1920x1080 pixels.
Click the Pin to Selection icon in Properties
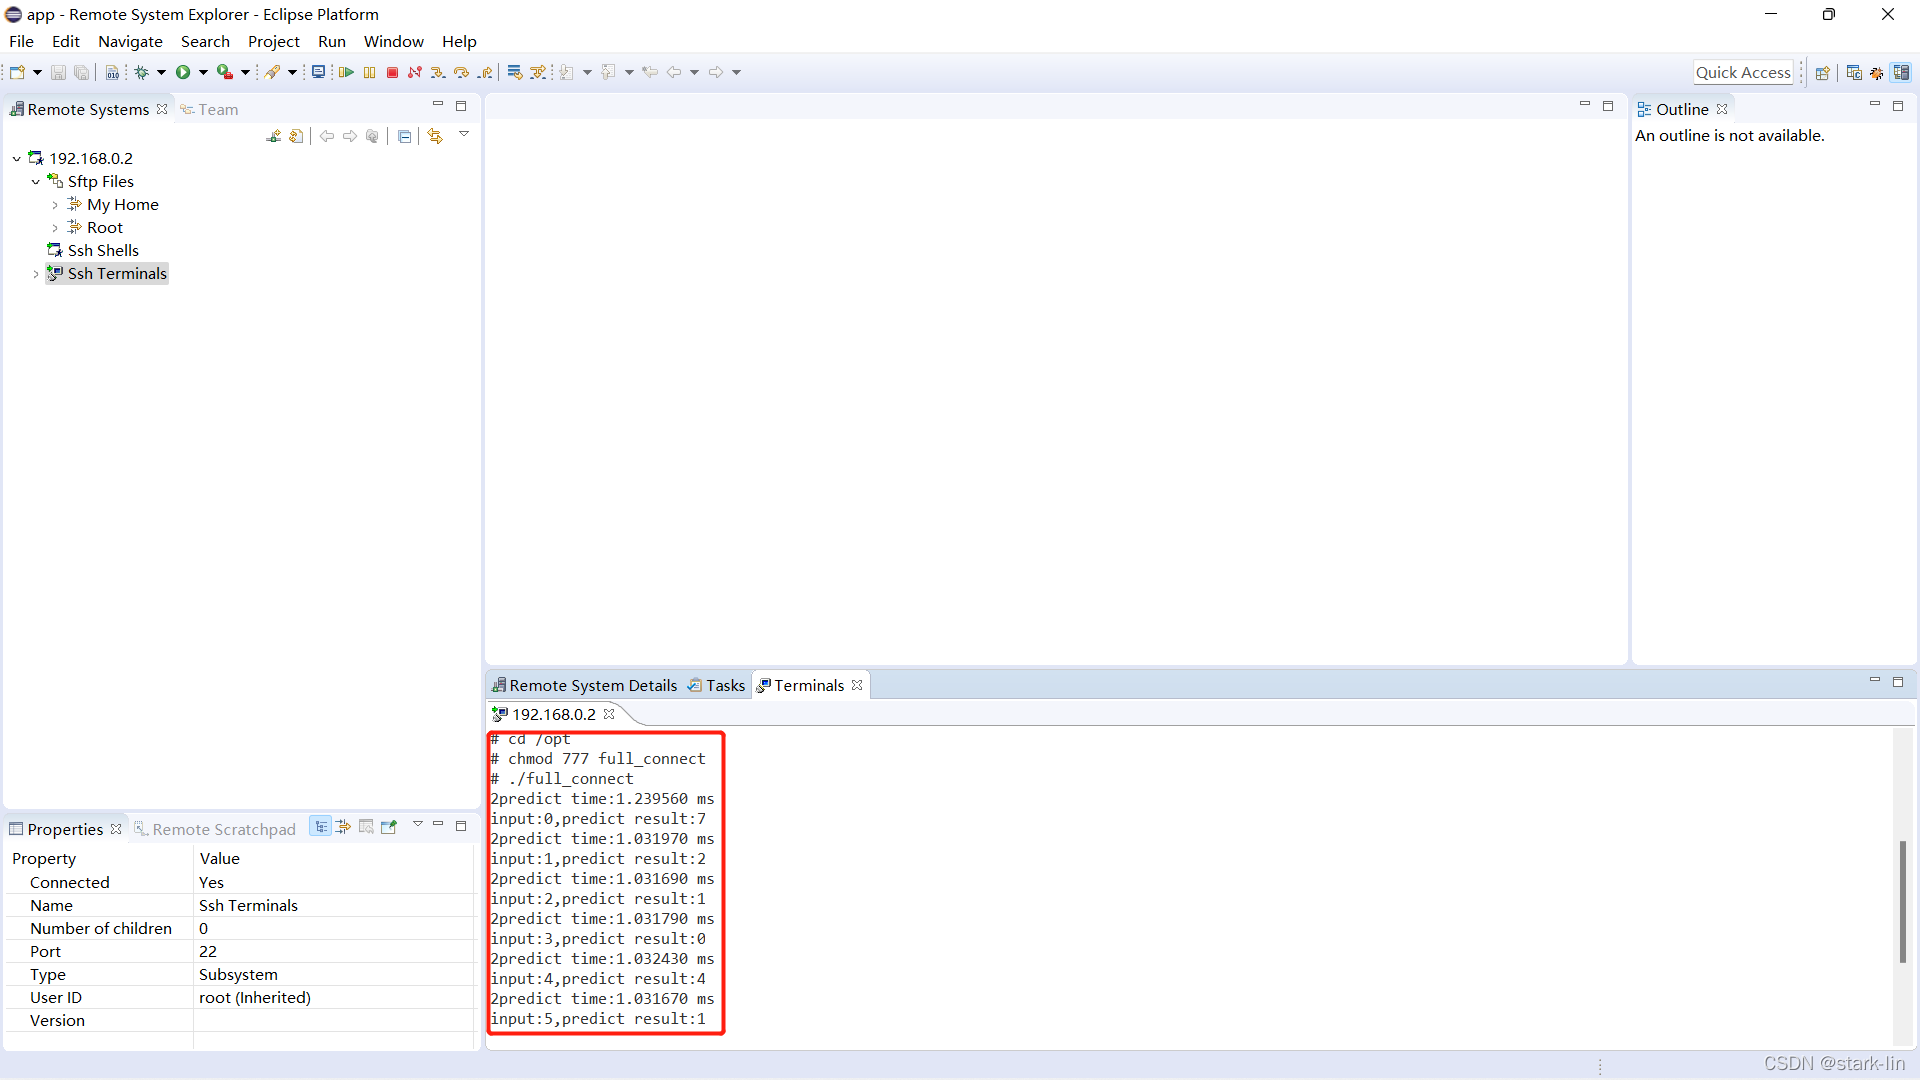coord(389,827)
